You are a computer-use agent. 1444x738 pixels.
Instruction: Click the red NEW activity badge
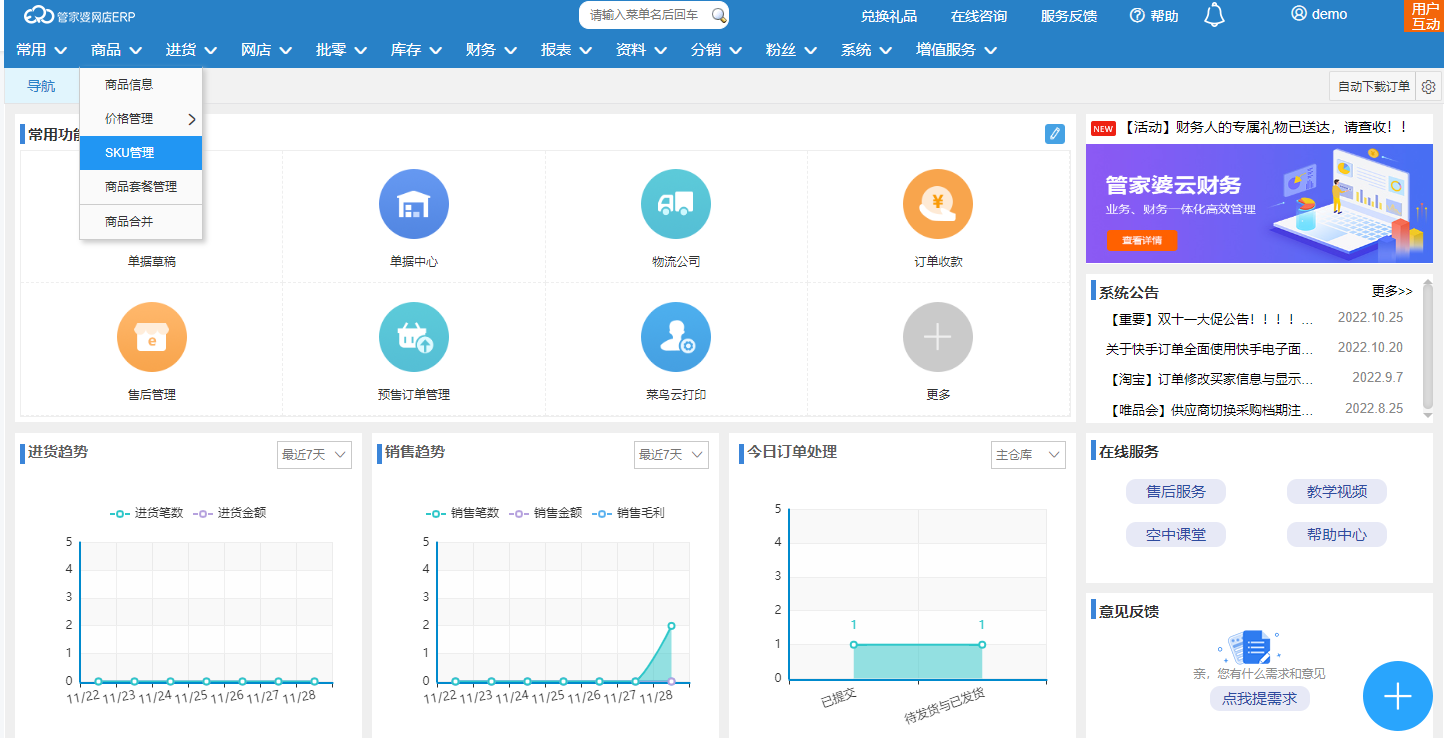1103,128
